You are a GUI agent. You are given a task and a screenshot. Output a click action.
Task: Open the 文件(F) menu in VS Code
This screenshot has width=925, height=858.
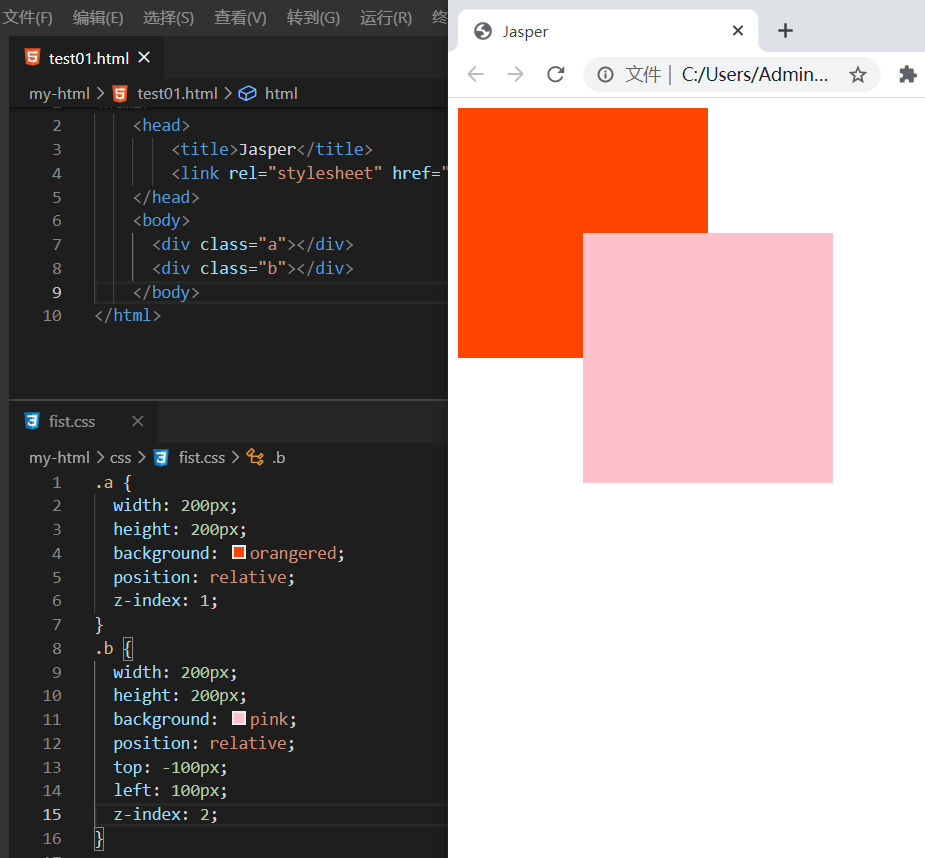coord(28,18)
